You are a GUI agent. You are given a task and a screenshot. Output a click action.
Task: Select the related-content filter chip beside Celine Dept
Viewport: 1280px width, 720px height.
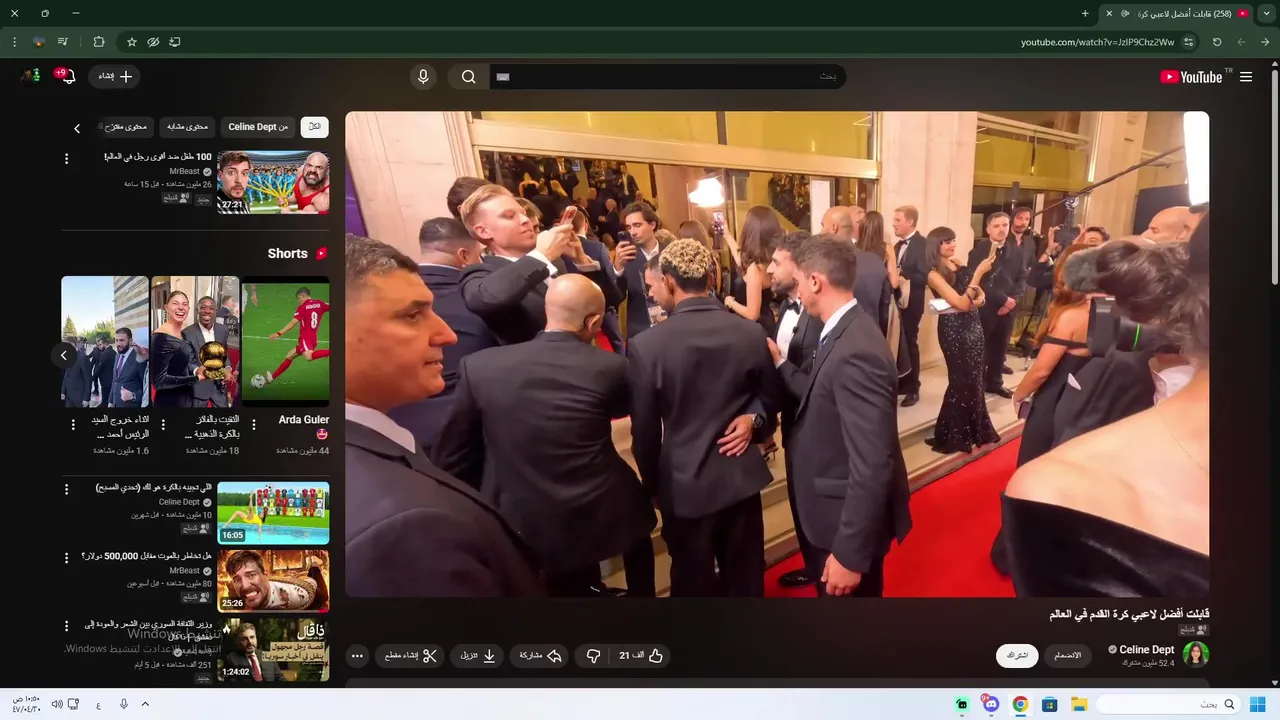click(x=187, y=127)
